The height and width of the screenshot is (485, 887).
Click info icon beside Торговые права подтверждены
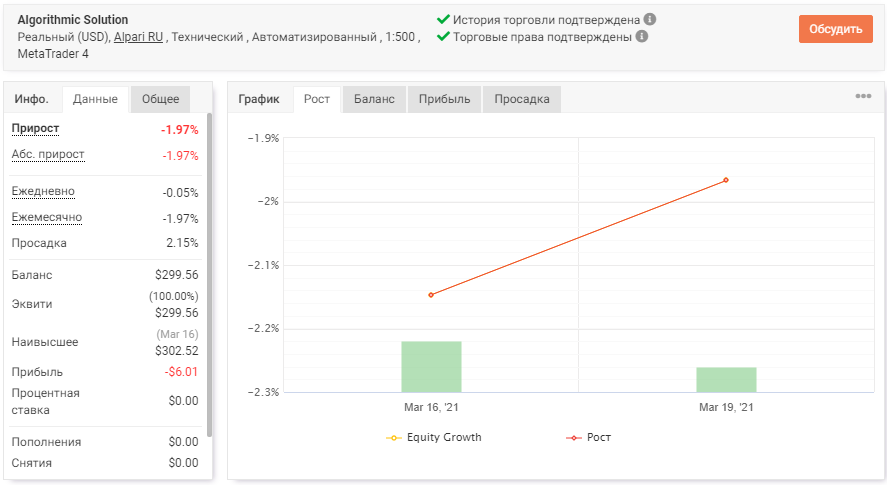[x=641, y=36]
